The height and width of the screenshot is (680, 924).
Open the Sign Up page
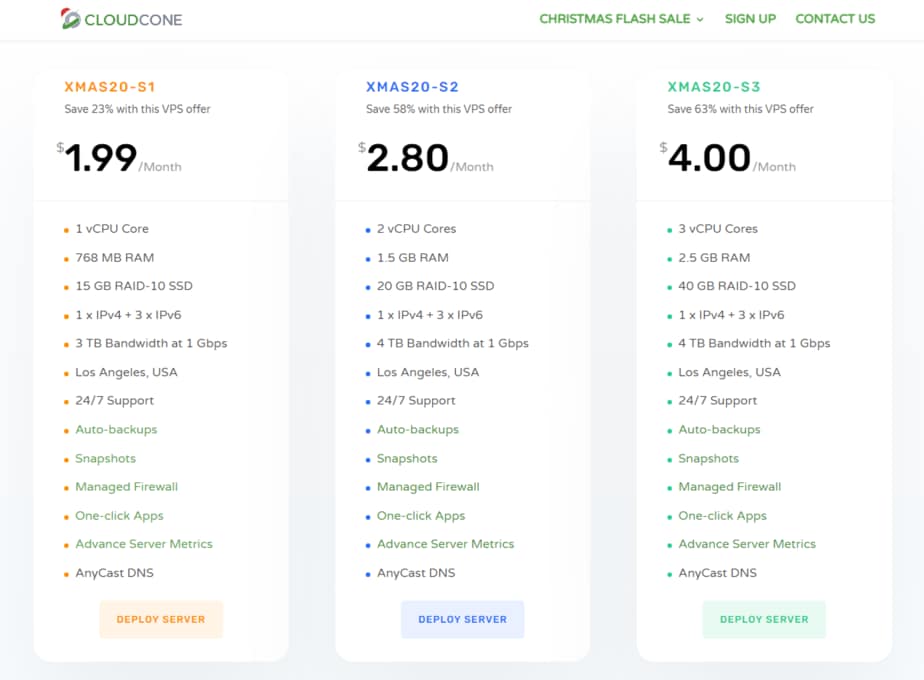[750, 19]
